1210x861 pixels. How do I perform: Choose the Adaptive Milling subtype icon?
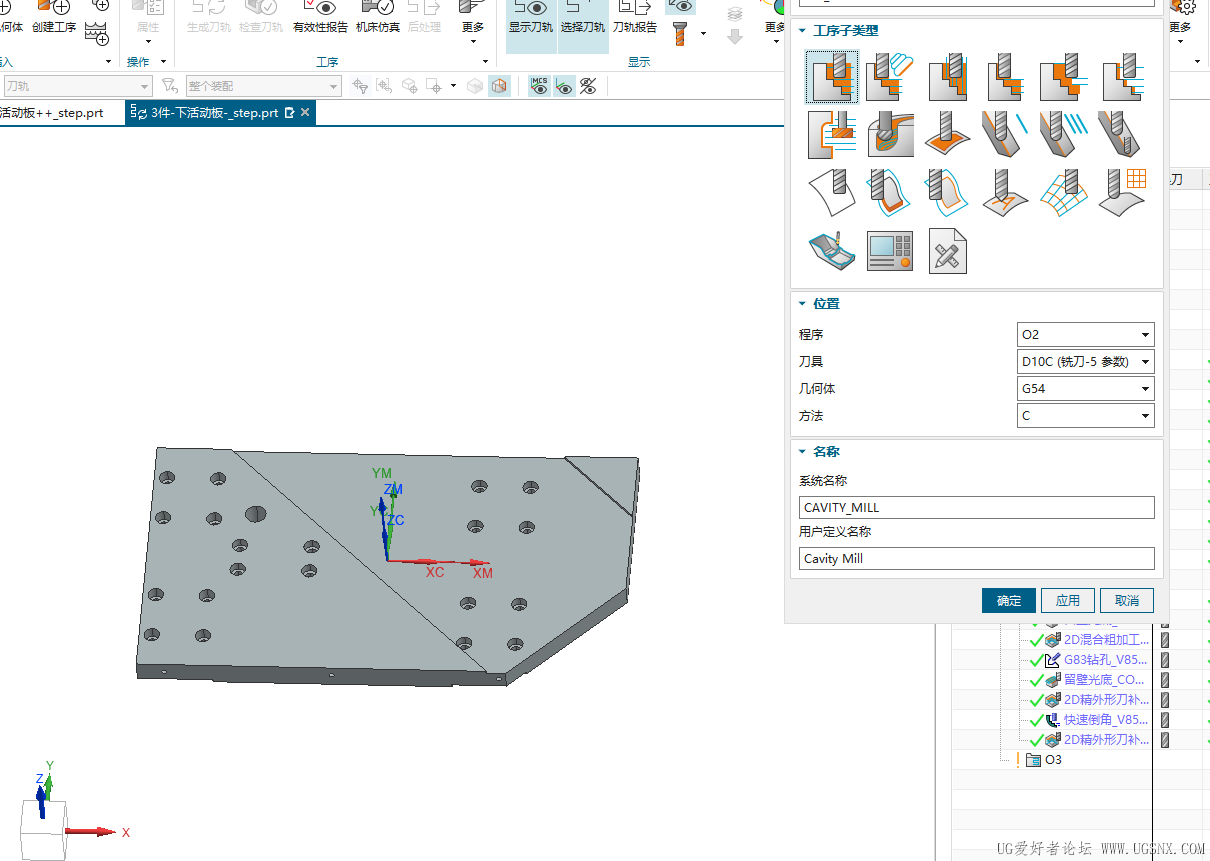click(x=892, y=78)
